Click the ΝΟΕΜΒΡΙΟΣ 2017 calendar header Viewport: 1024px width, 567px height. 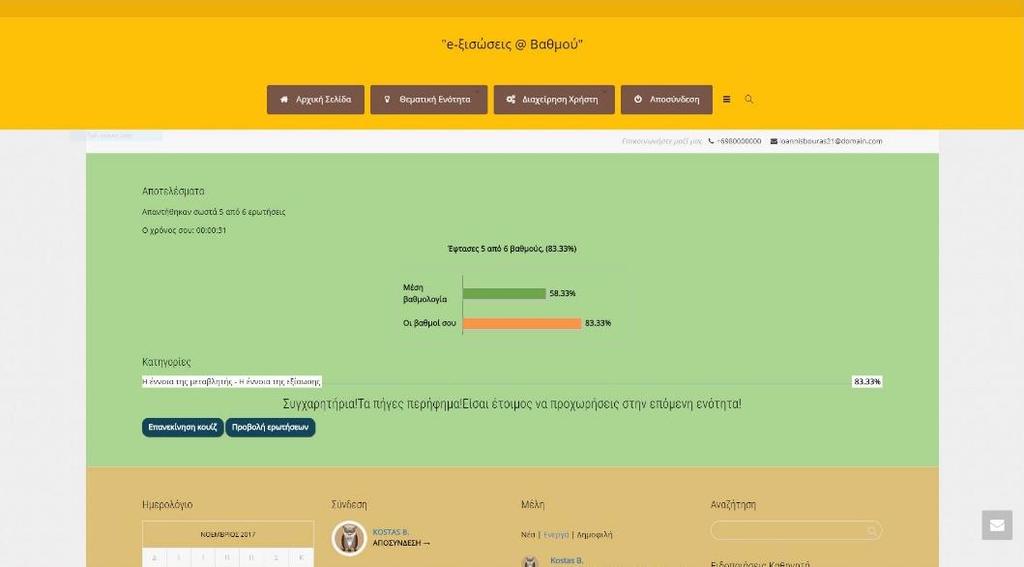228,534
